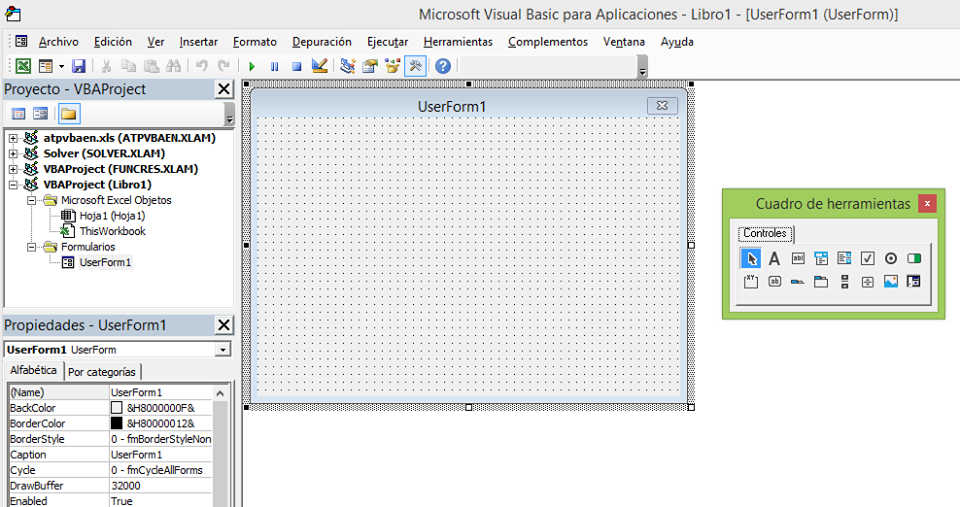The height and width of the screenshot is (507, 960).
Task: Click the Insert UserForm toolbar icon
Action: coord(45,66)
